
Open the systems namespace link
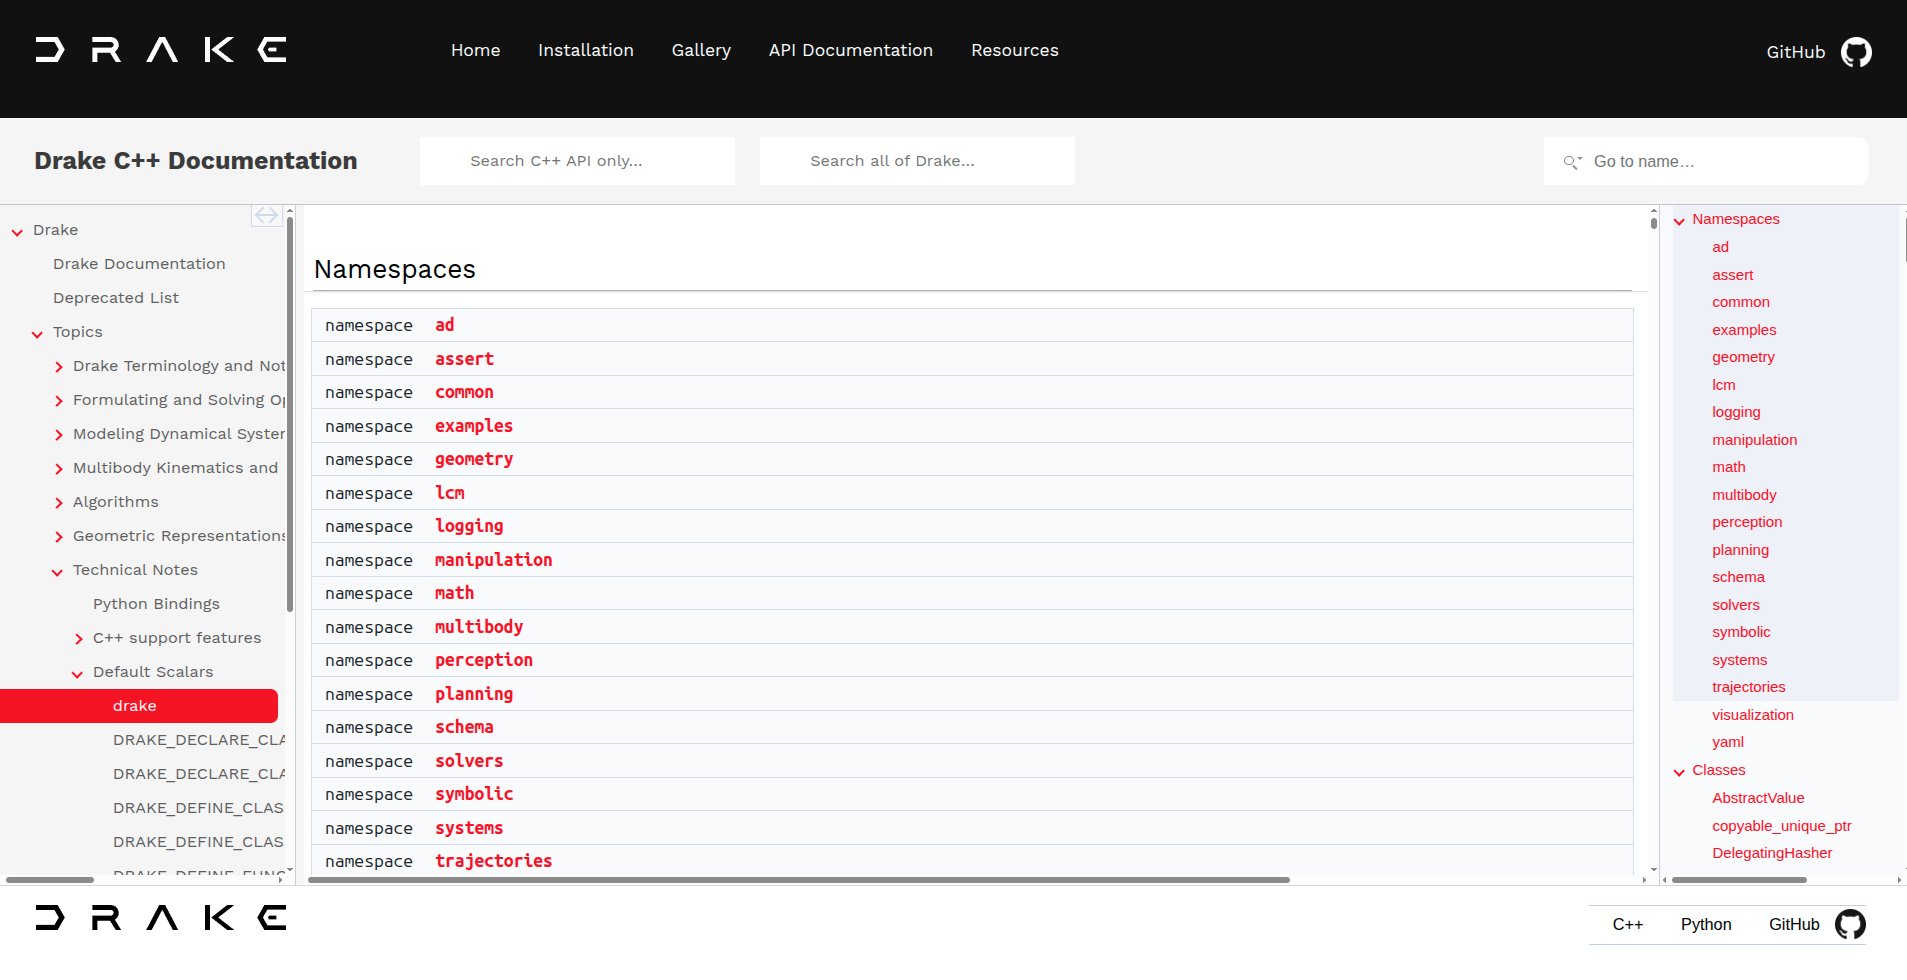[469, 828]
